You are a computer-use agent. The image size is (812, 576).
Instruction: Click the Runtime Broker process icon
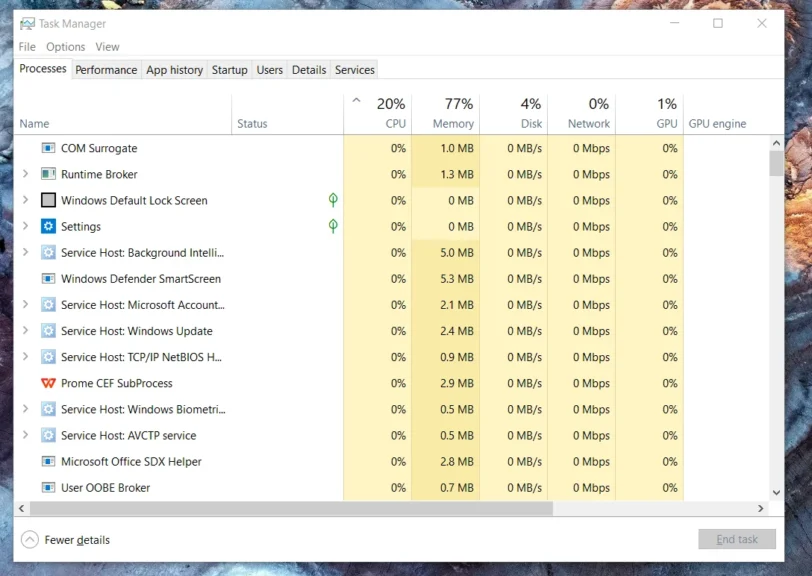(x=48, y=174)
